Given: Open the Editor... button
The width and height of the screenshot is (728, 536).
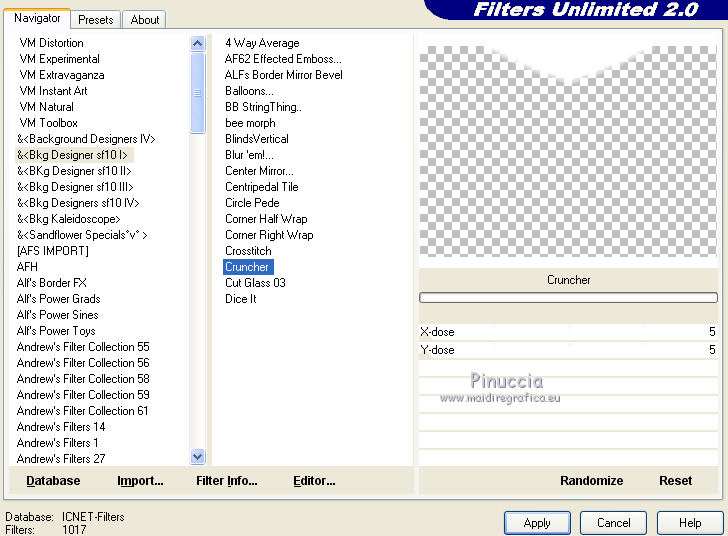Looking at the screenshot, I should (x=314, y=481).
